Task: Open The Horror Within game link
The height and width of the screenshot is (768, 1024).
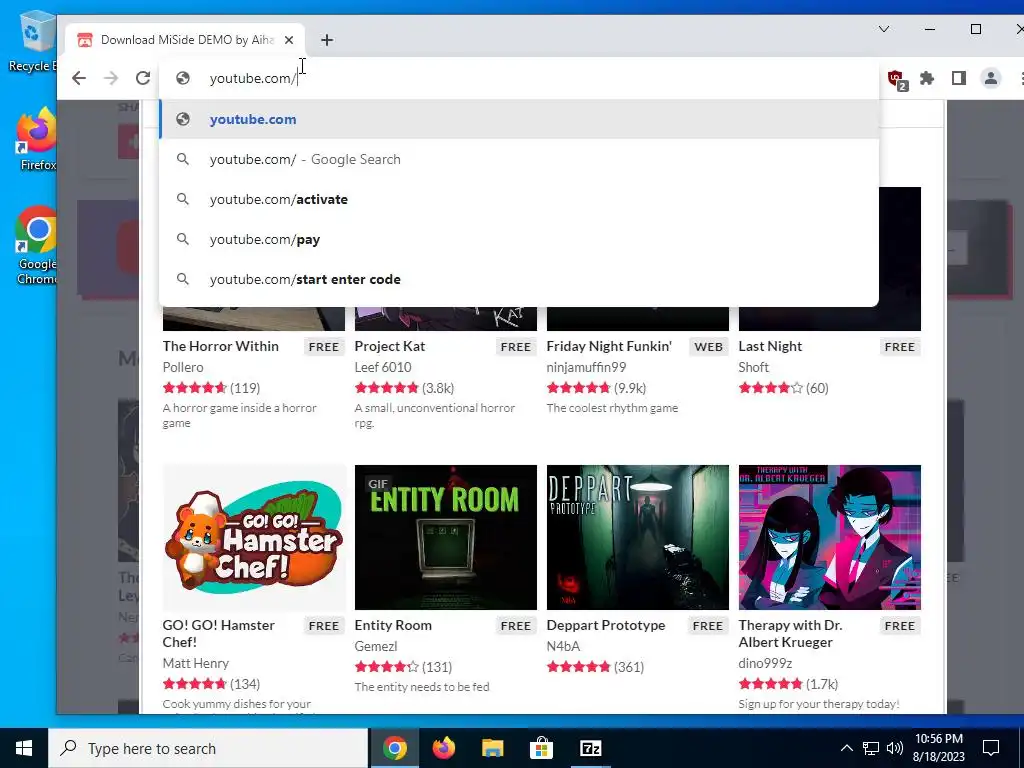Action: tap(221, 346)
